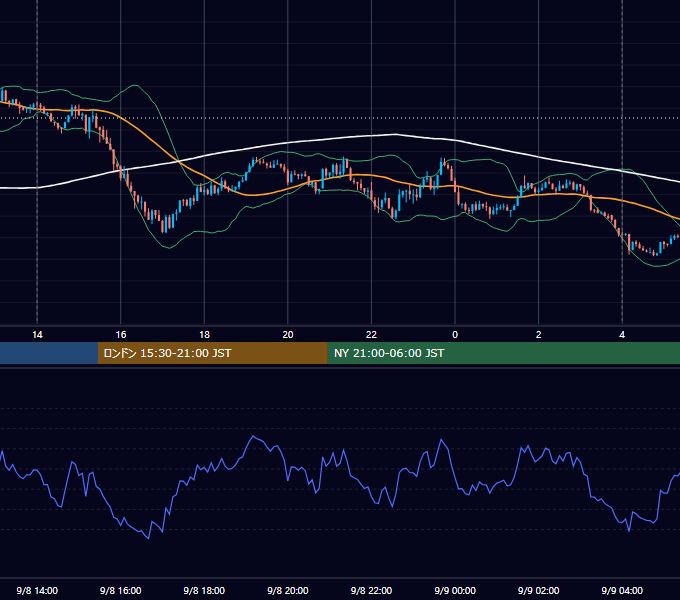Click the London session bar 15:30-21:00 JST
This screenshot has height=600, width=680.
coord(212,353)
